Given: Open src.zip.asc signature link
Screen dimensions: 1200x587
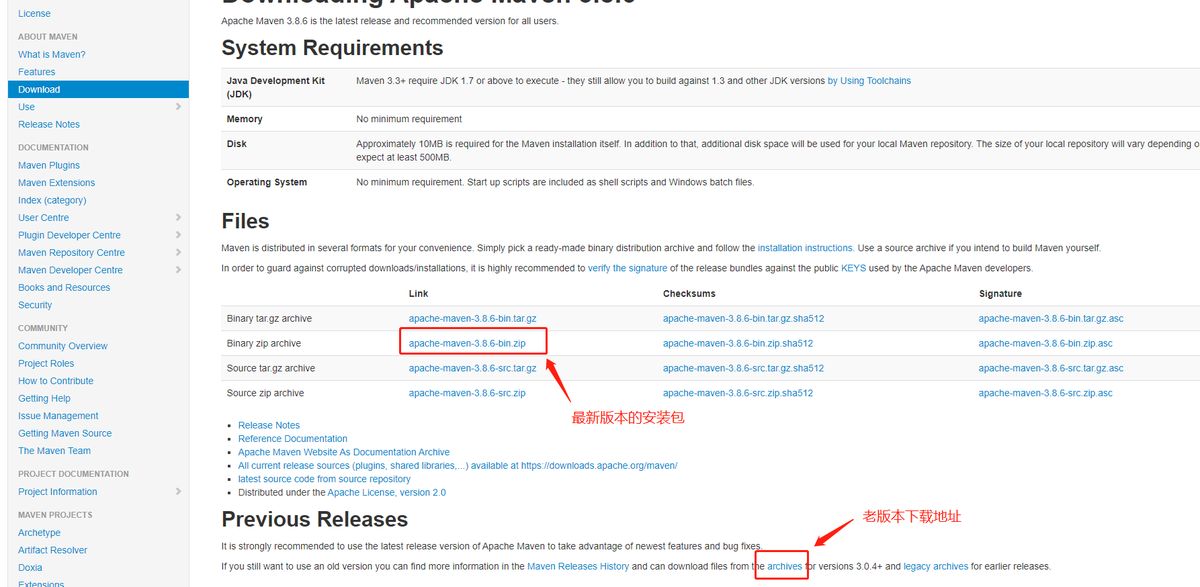Looking at the screenshot, I should [x=1045, y=394].
